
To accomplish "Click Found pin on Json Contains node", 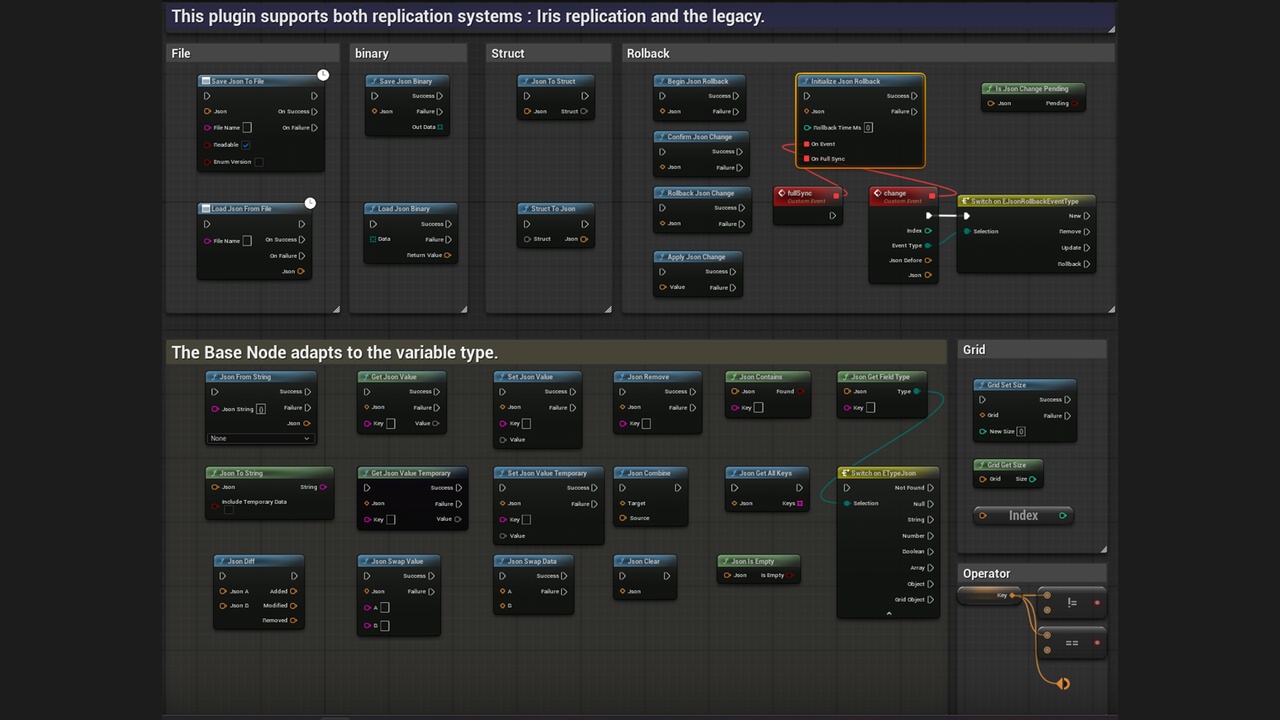I will tap(800, 391).
